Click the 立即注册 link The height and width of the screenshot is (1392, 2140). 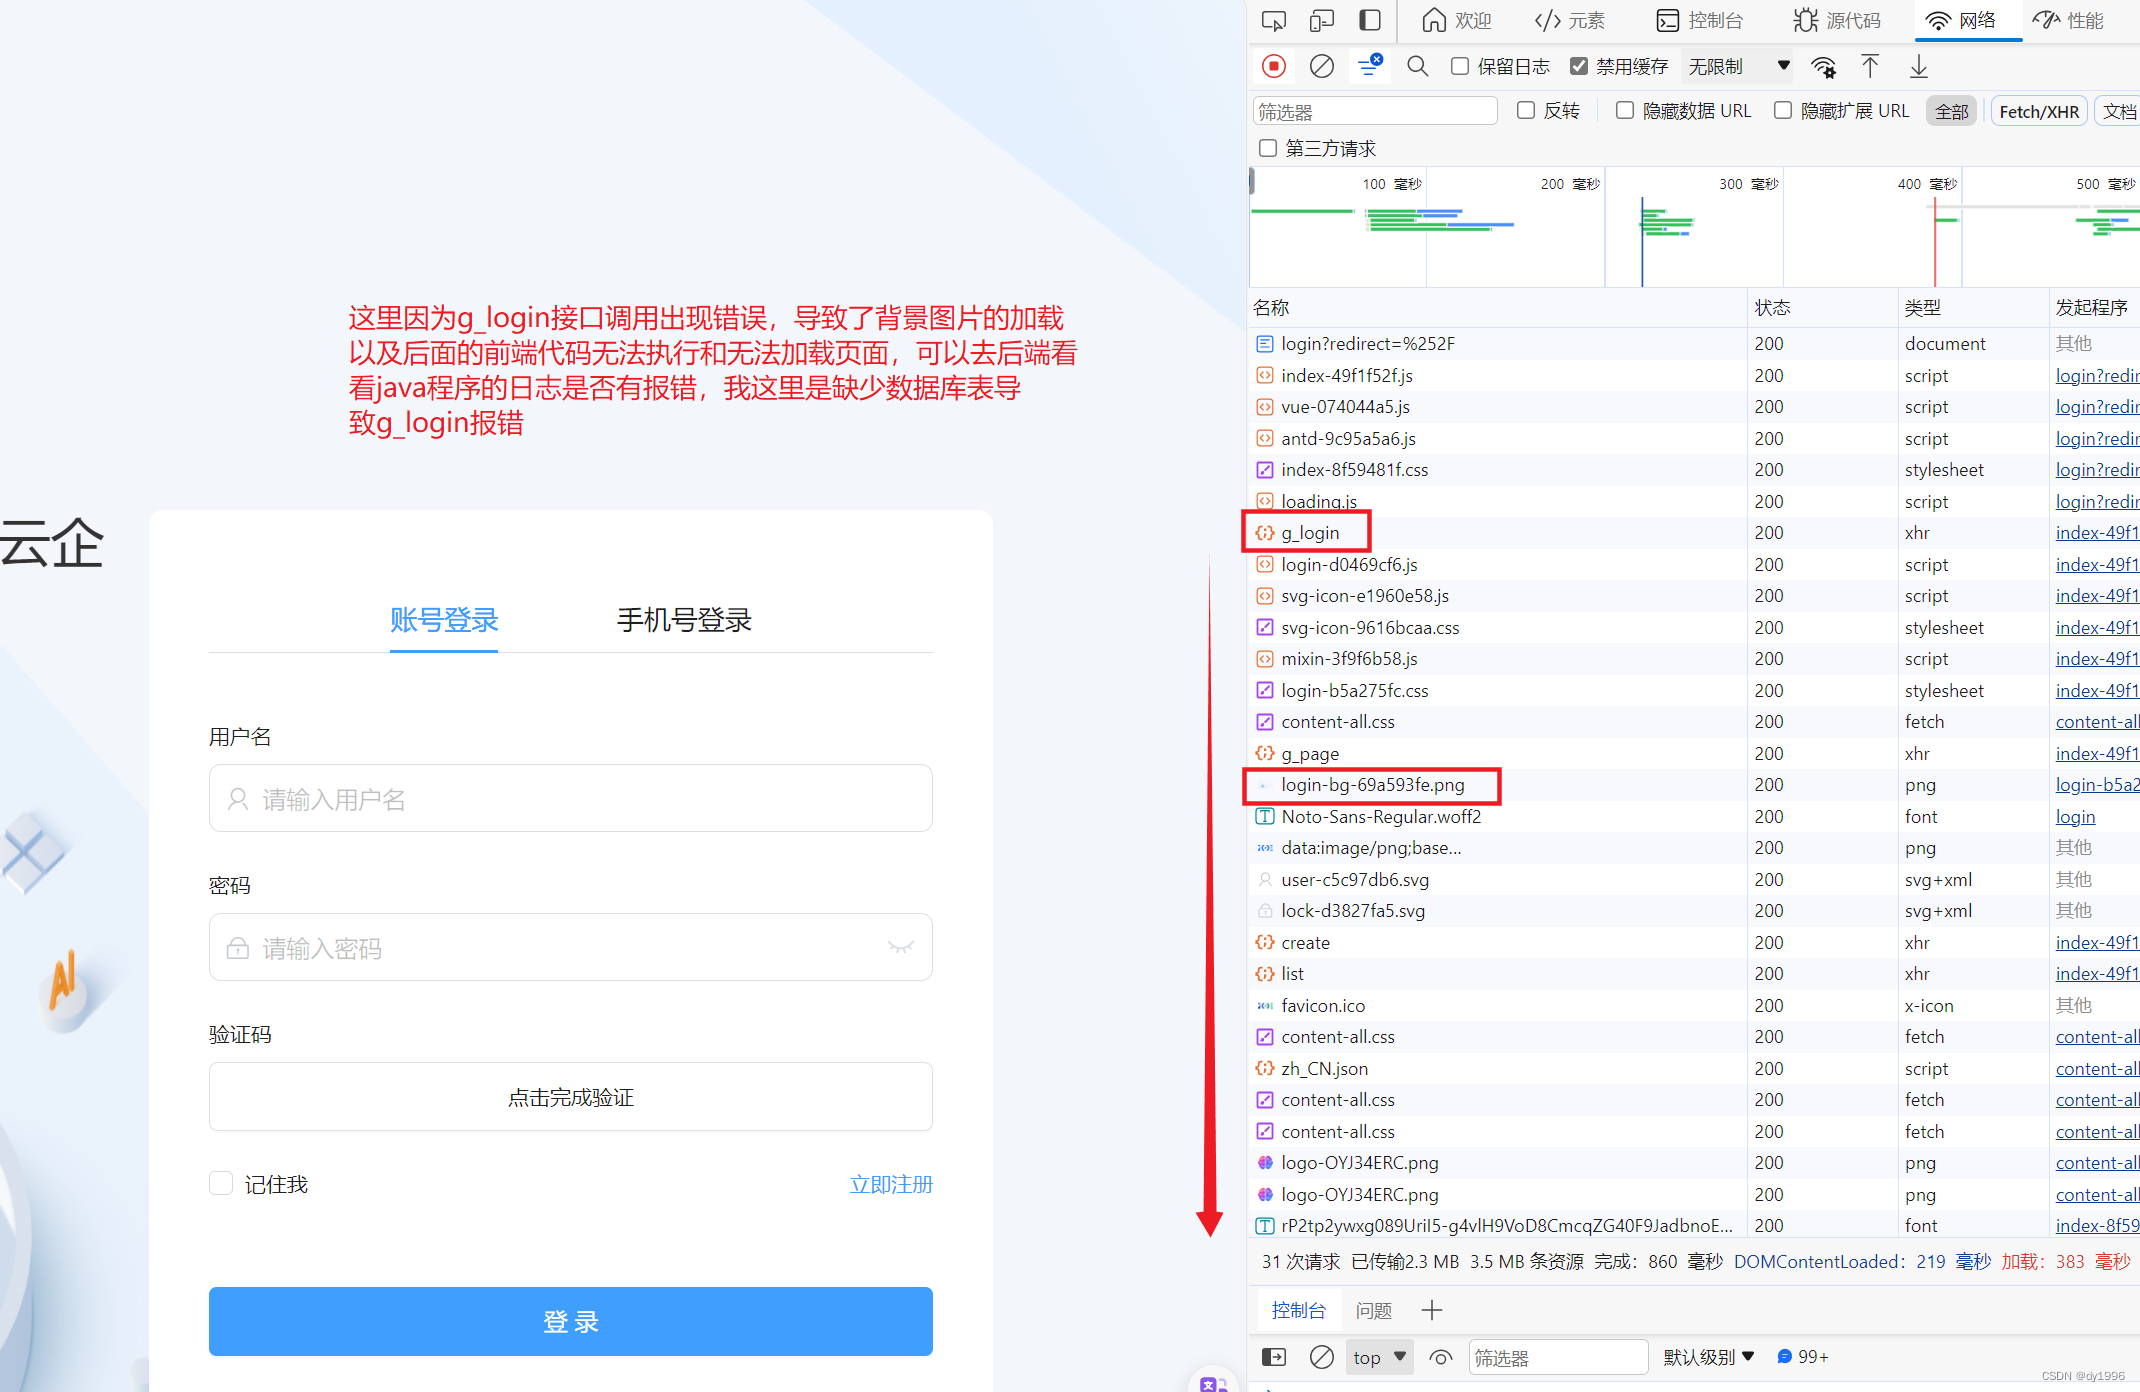[x=890, y=1184]
